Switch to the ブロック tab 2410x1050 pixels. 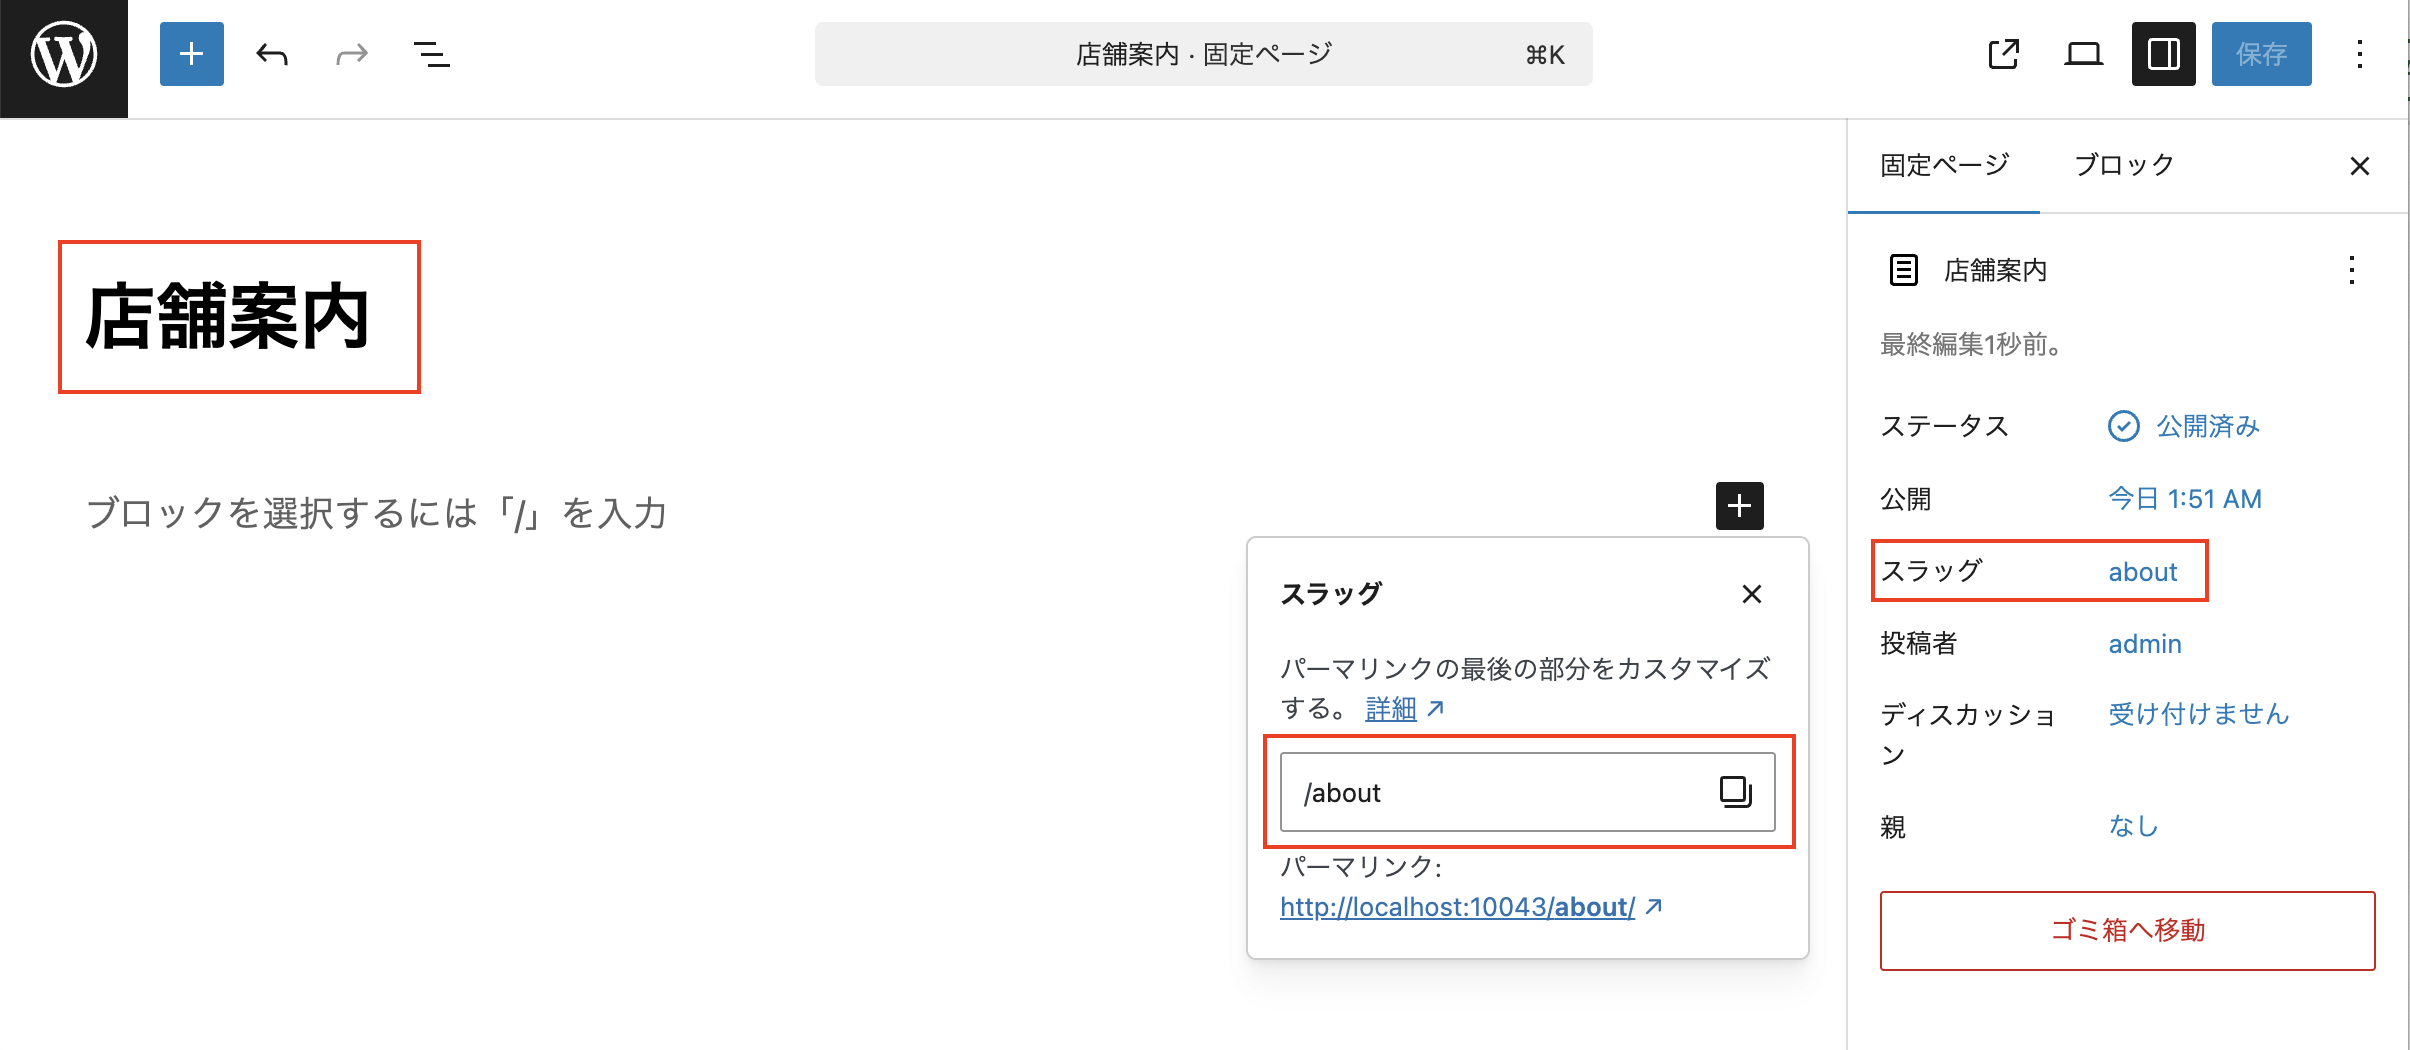(x=2124, y=165)
